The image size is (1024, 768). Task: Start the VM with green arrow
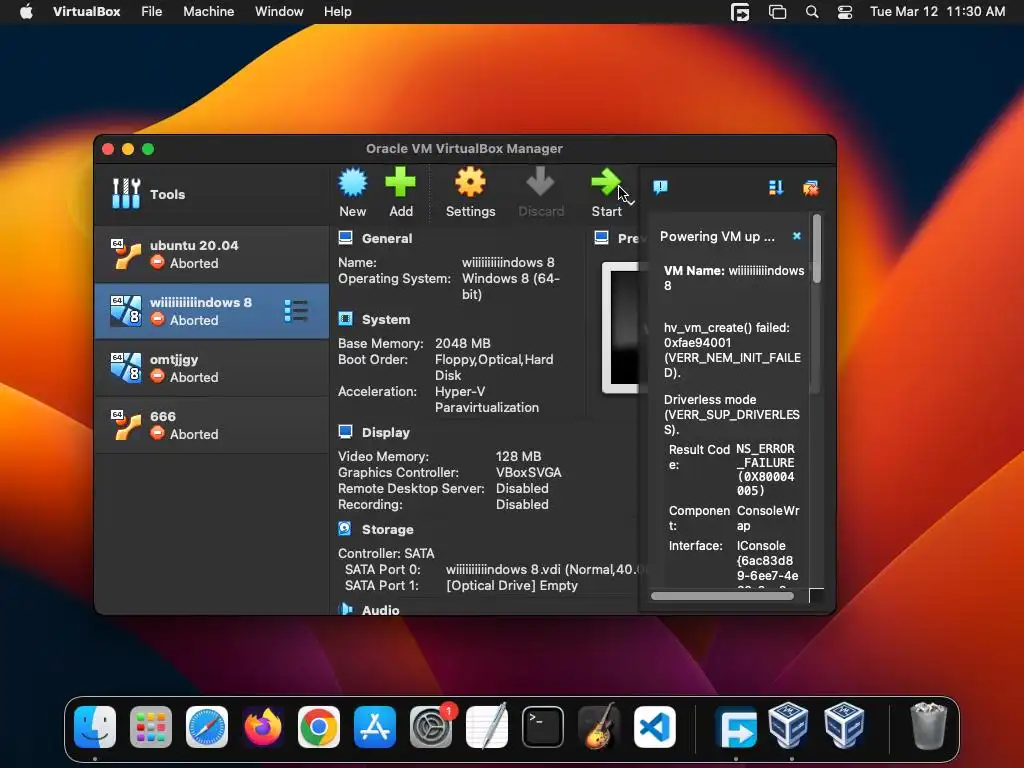pos(606,182)
